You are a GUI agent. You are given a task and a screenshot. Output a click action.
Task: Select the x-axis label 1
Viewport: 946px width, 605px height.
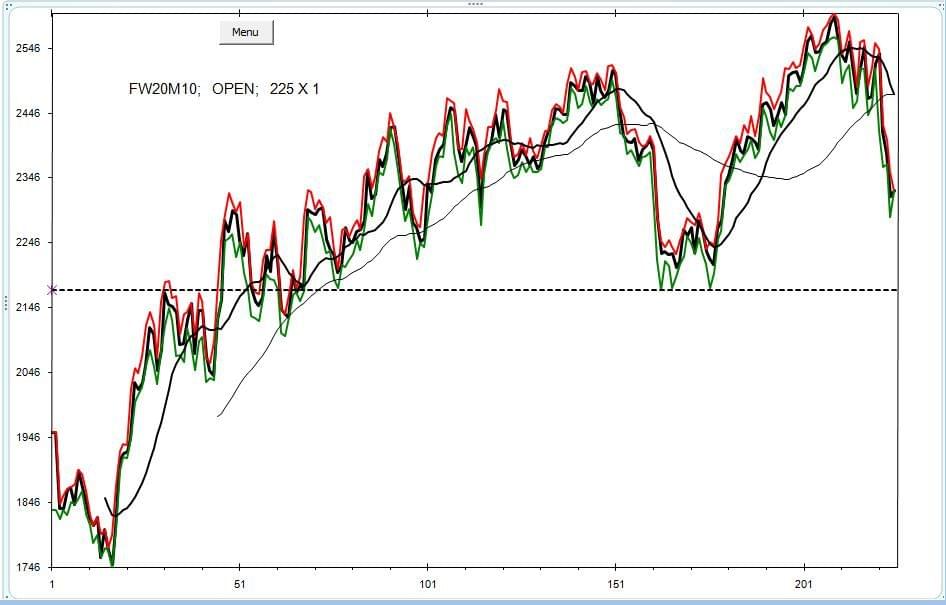tap(52, 584)
